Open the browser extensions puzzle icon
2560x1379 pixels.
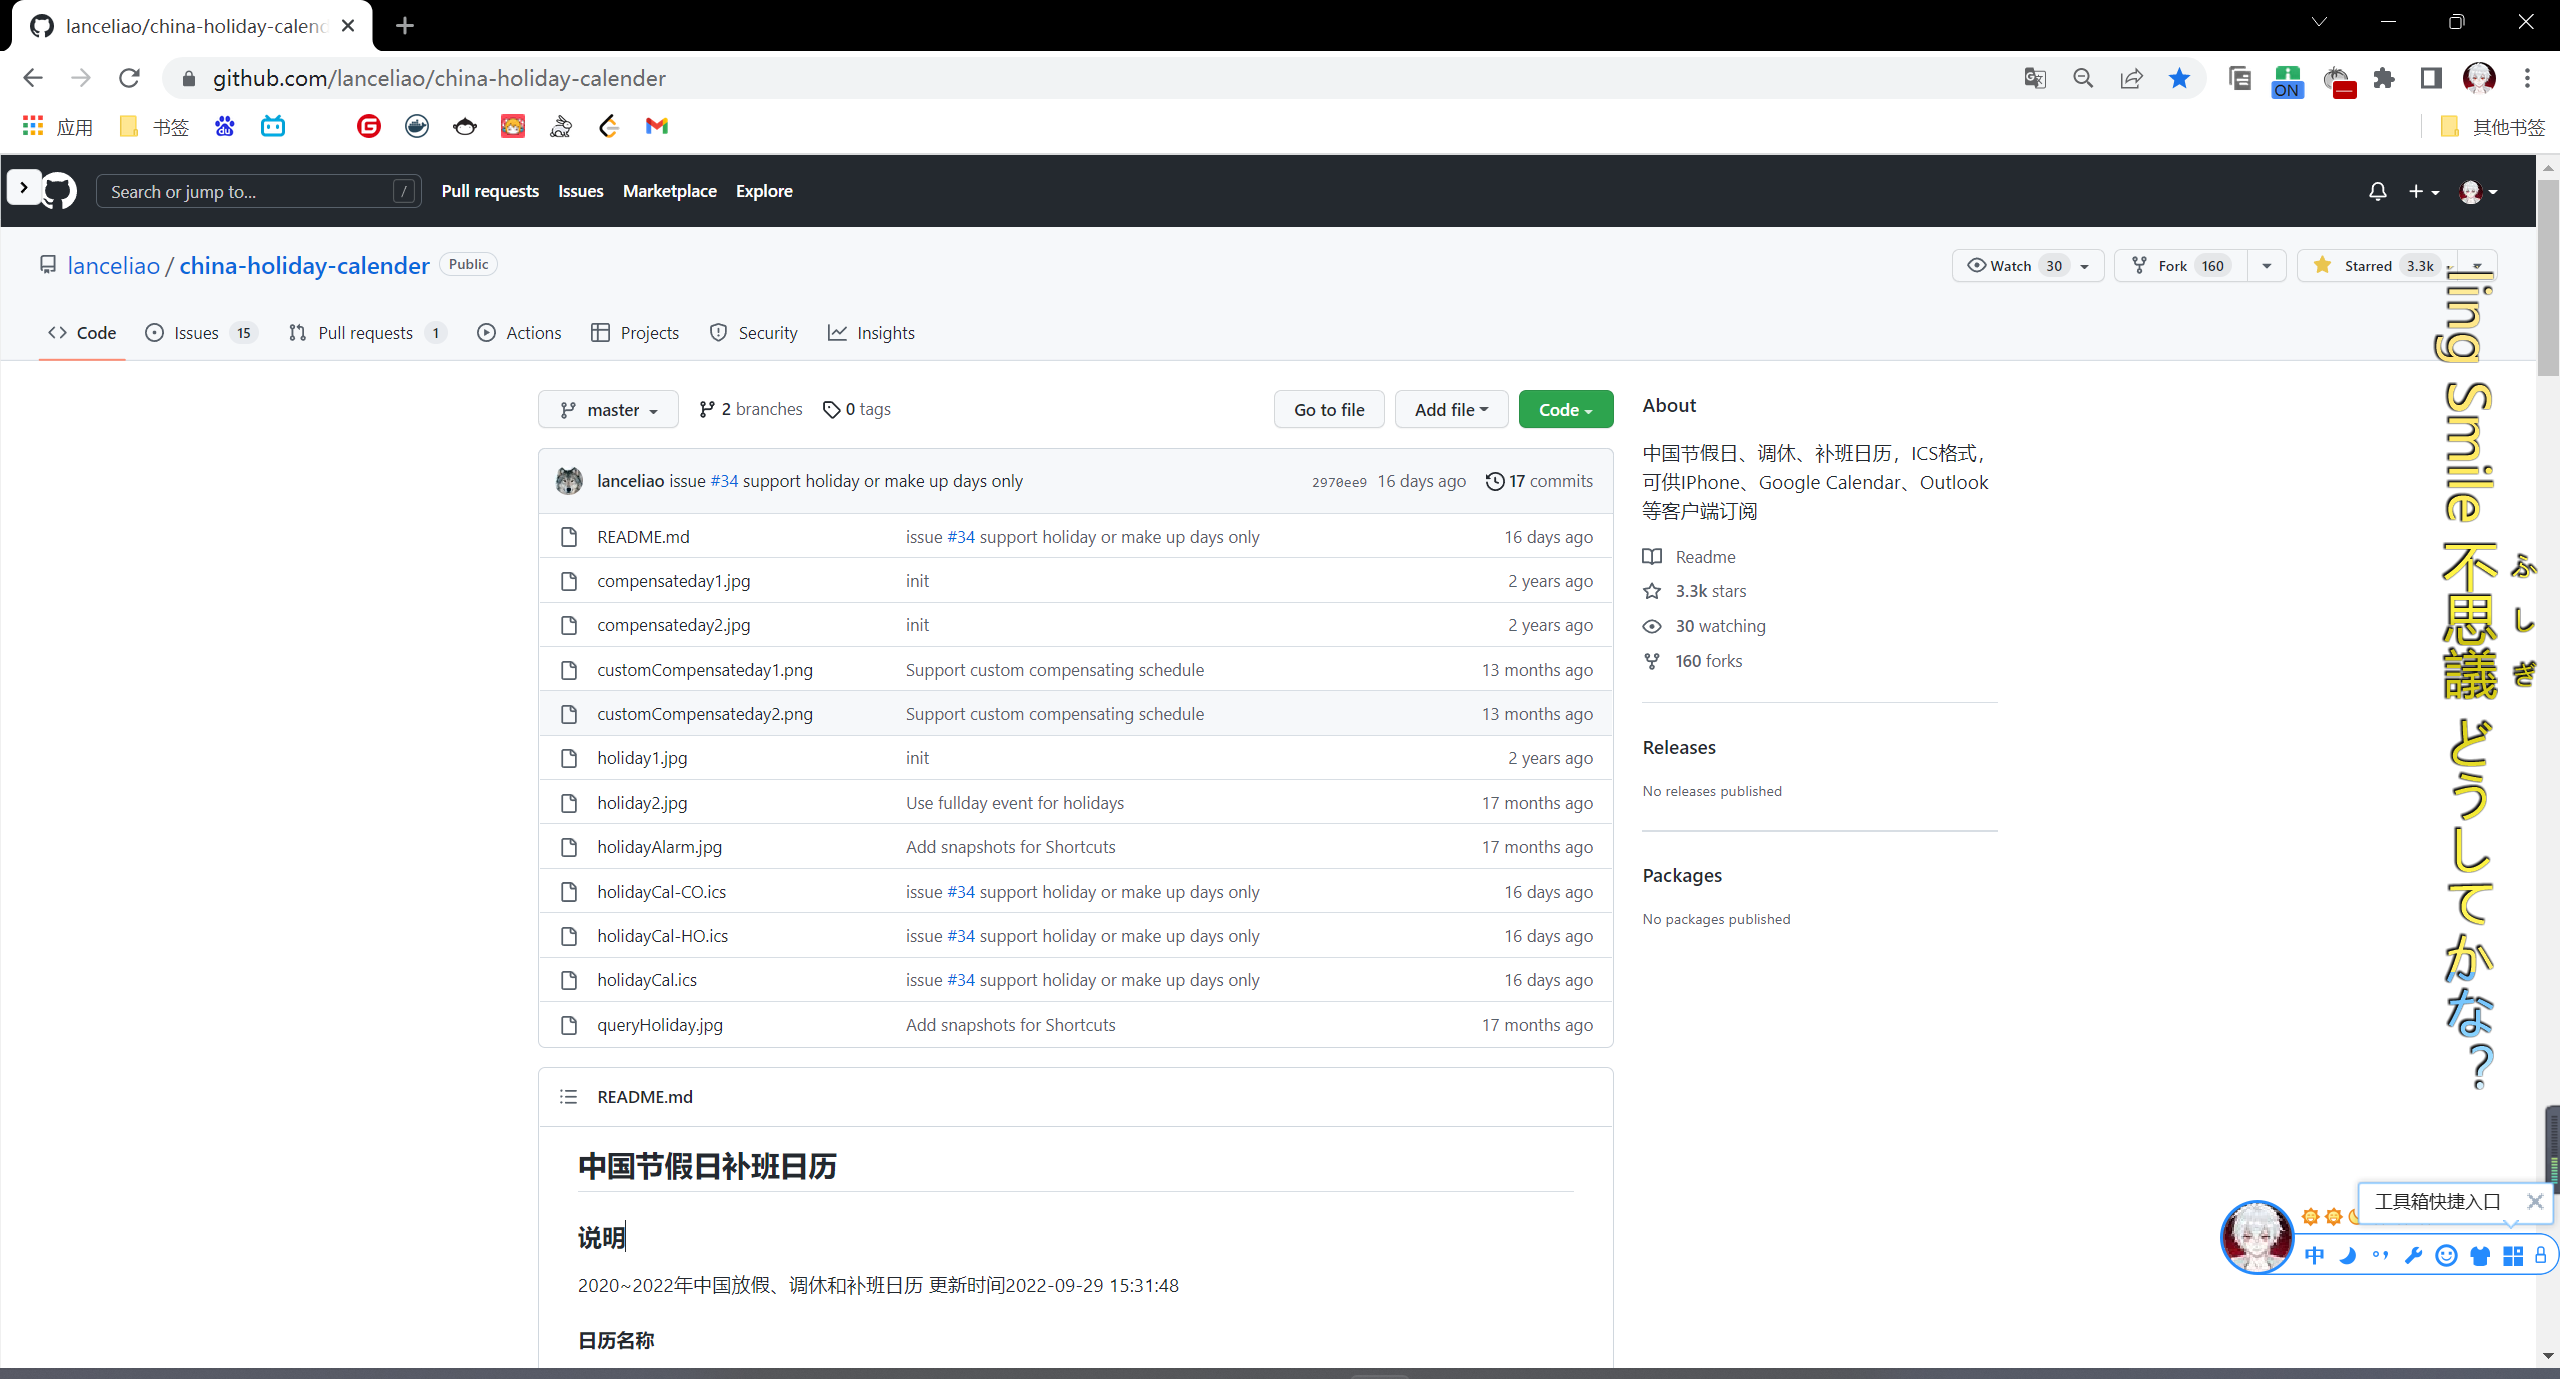tap(2384, 78)
